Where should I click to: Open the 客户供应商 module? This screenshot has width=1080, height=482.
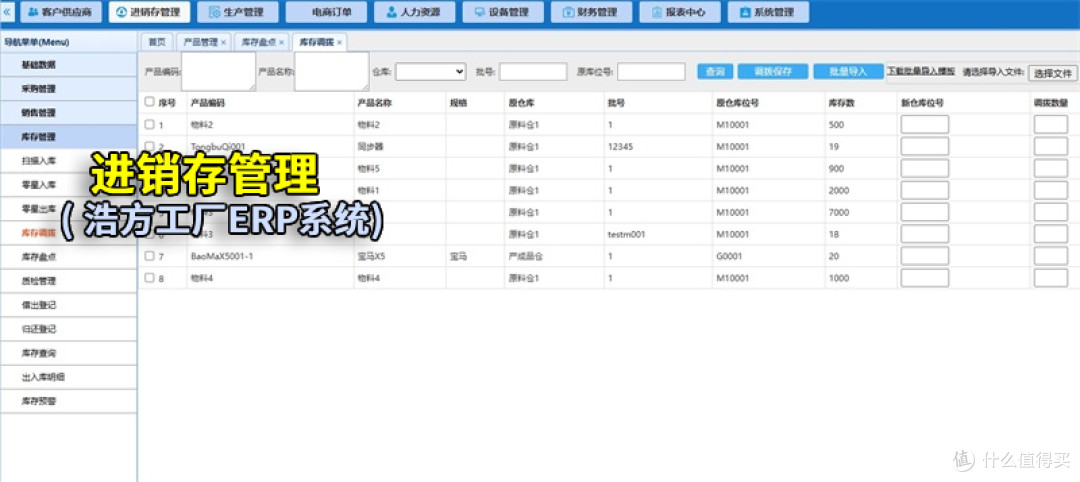coord(61,12)
